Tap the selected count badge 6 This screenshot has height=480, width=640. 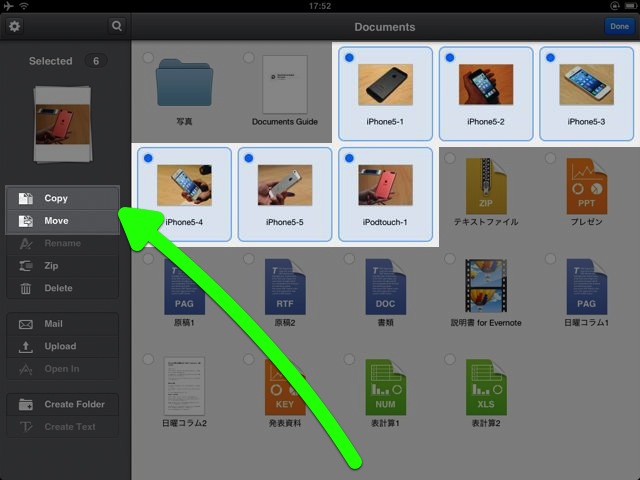point(96,61)
